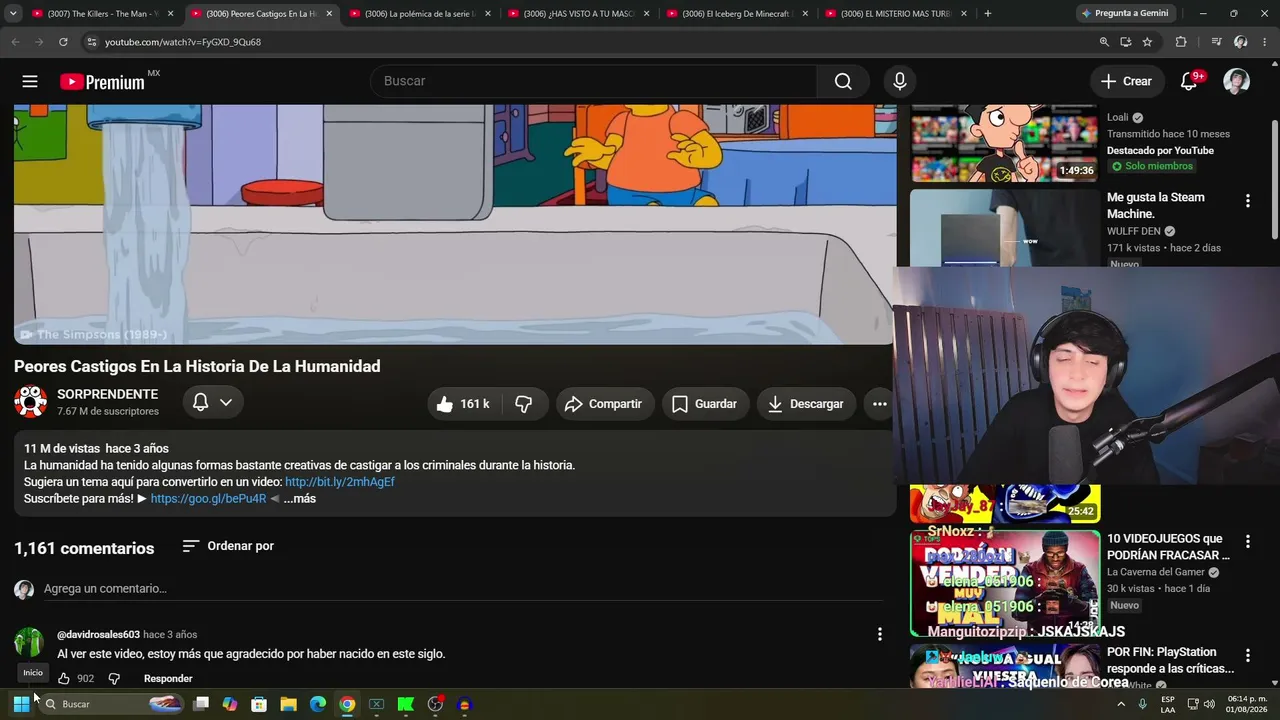Open options for Me gusta la Steam Machine video
Viewport: 1280px width, 720px height.
(1247, 201)
